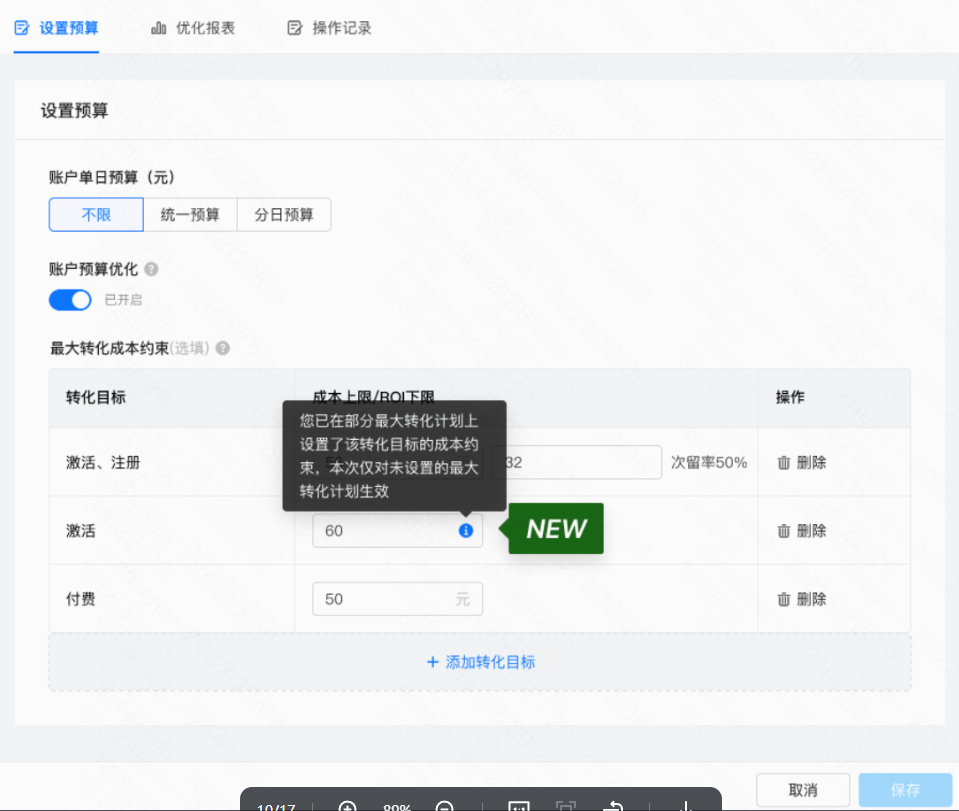The height and width of the screenshot is (811, 959).
Task: Click the zoom out icon on the bottom toolbar
Action: tap(444, 806)
